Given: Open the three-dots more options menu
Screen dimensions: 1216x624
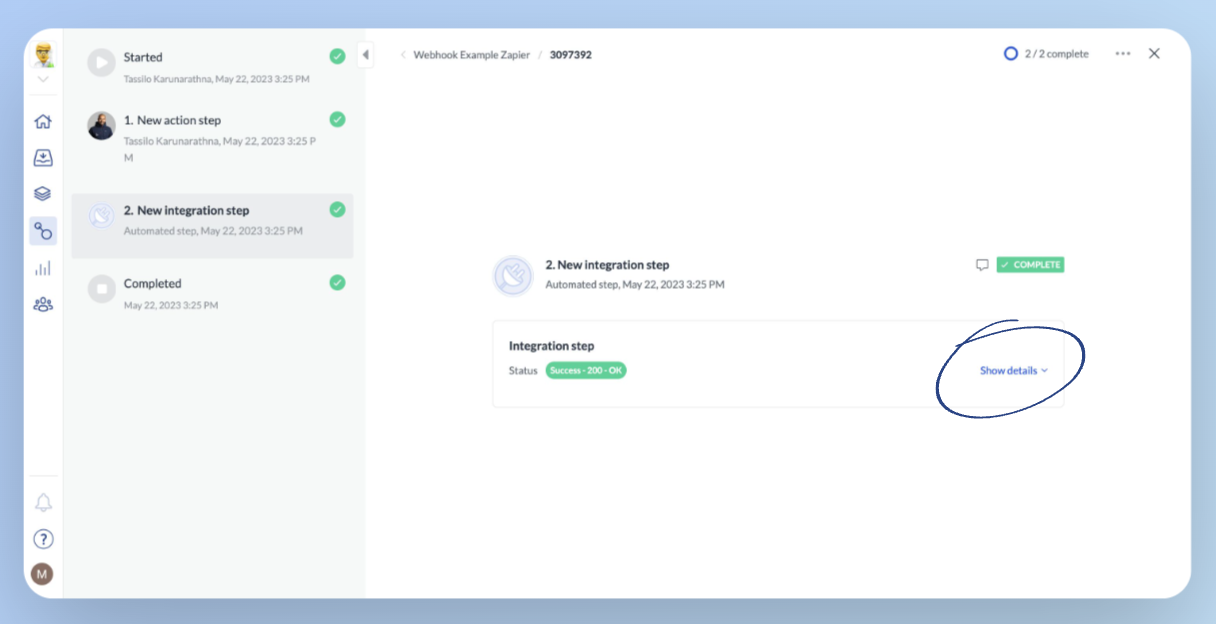Looking at the screenshot, I should pyautogui.click(x=1123, y=54).
